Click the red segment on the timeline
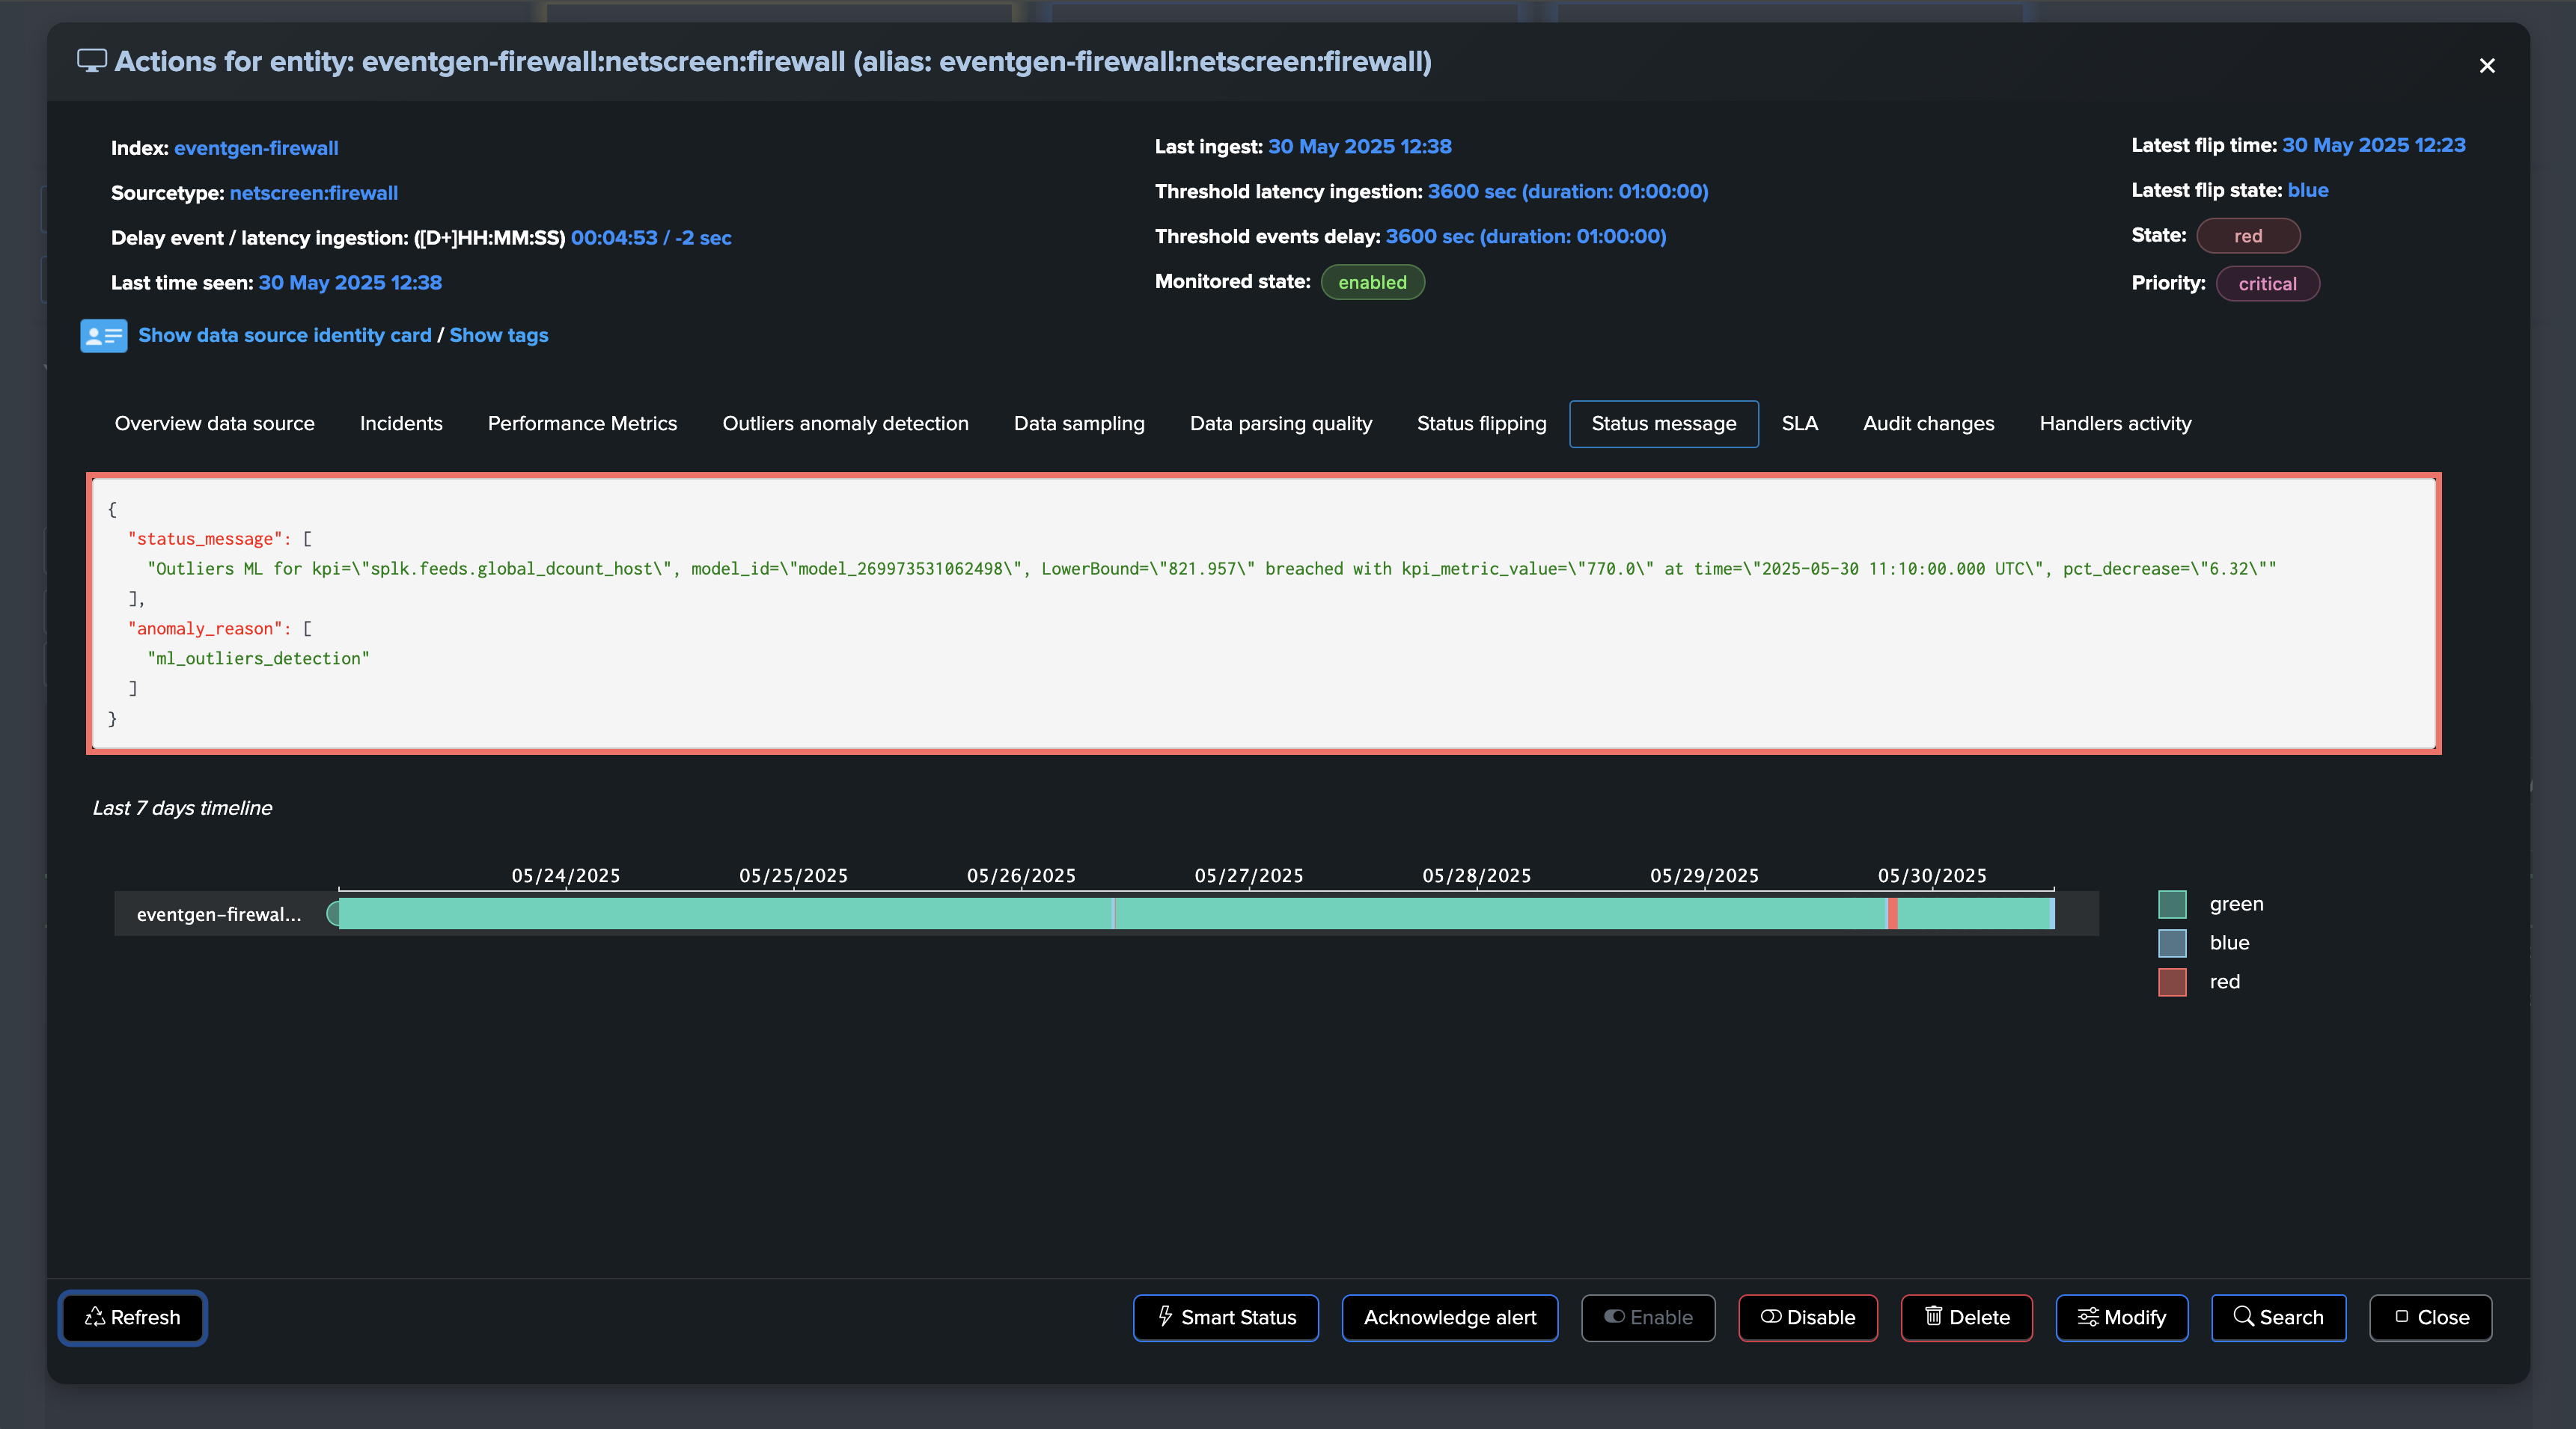Image resolution: width=2576 pixels, height=1429 pixels. 1891,913
